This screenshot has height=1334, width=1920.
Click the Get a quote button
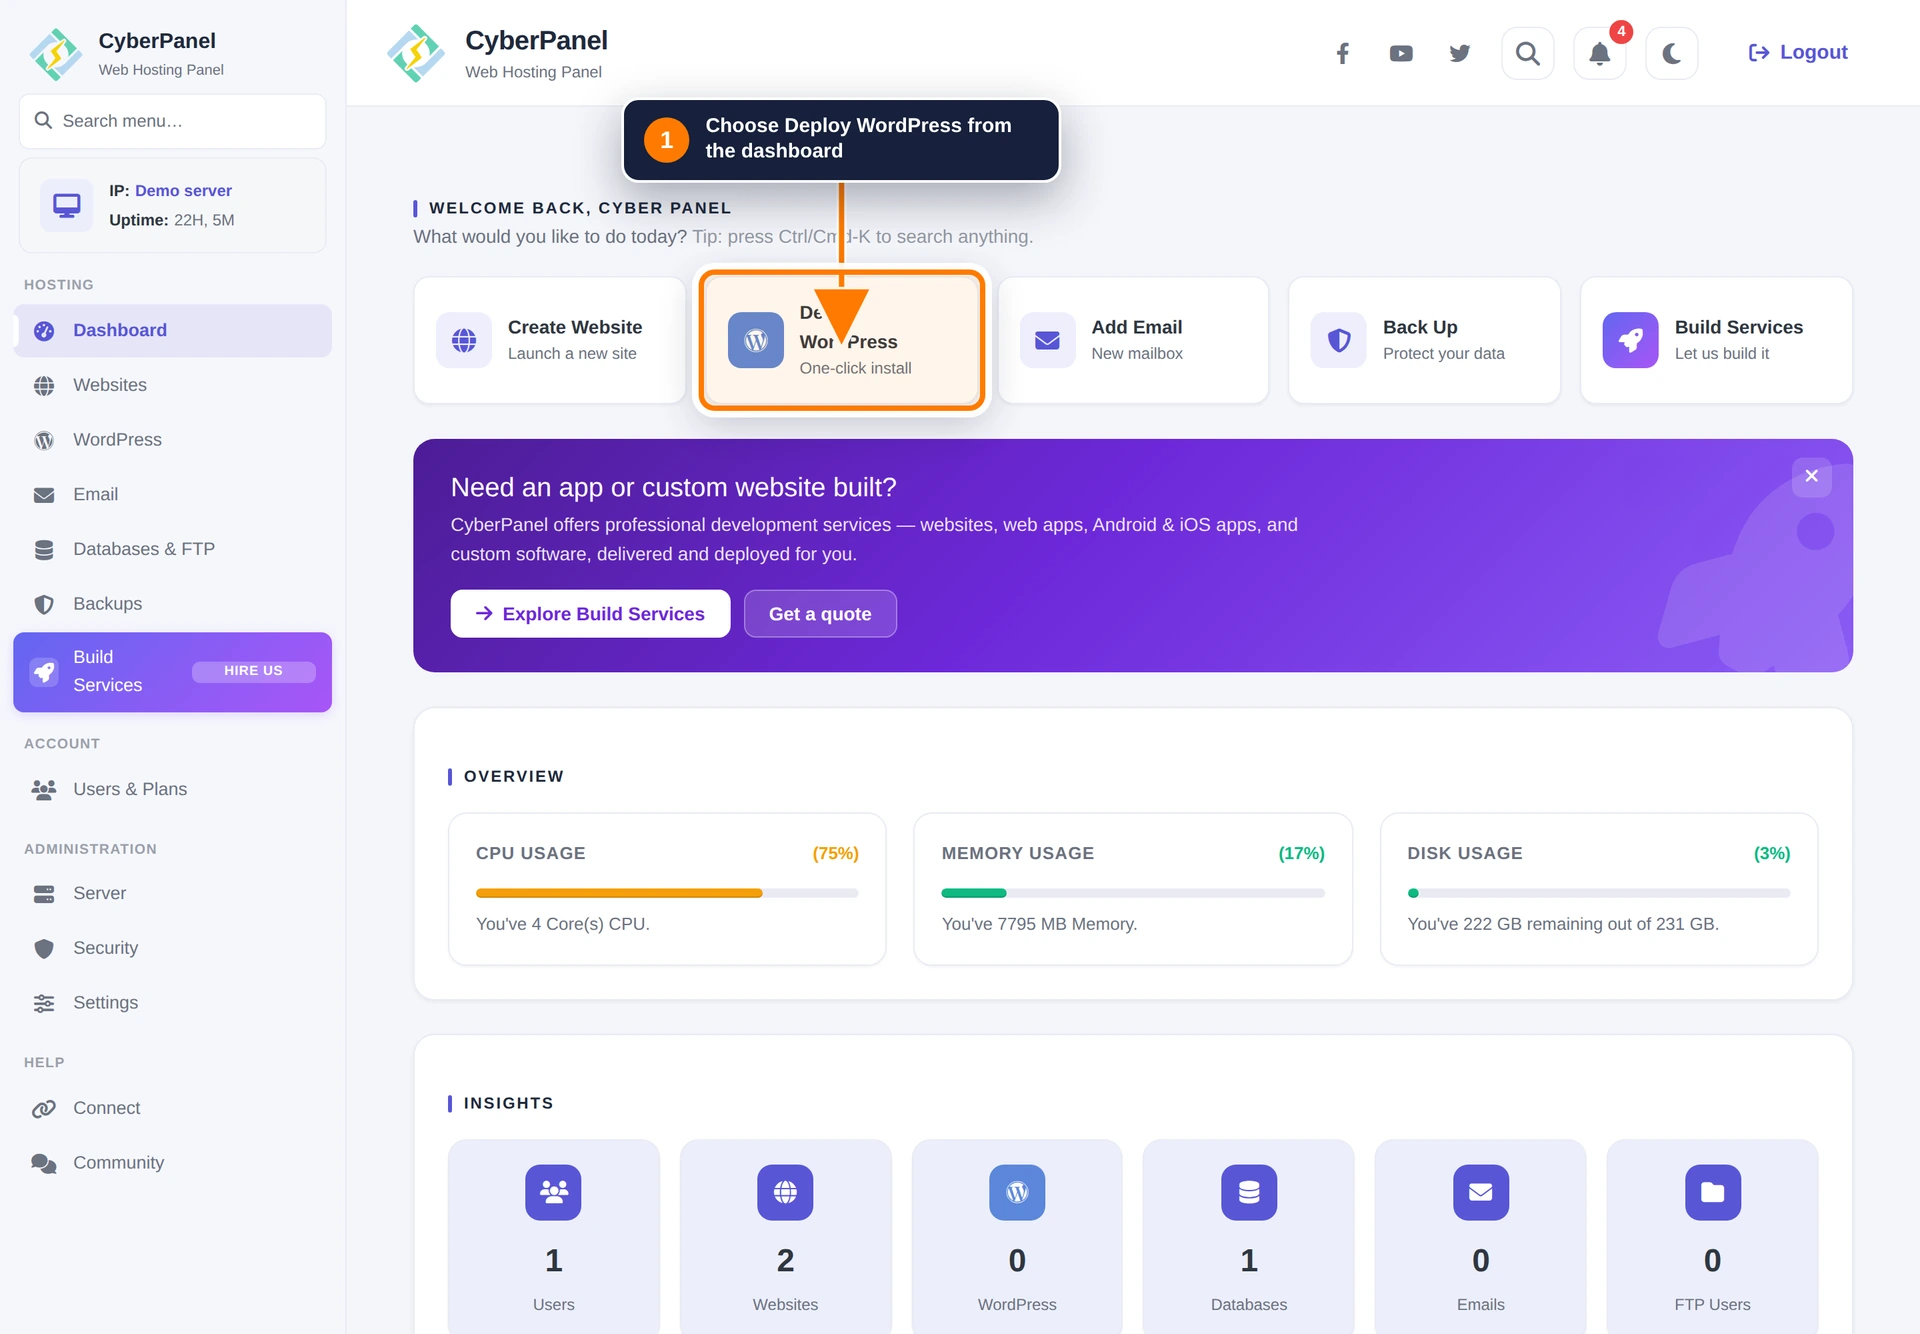(x=820, y=614)
